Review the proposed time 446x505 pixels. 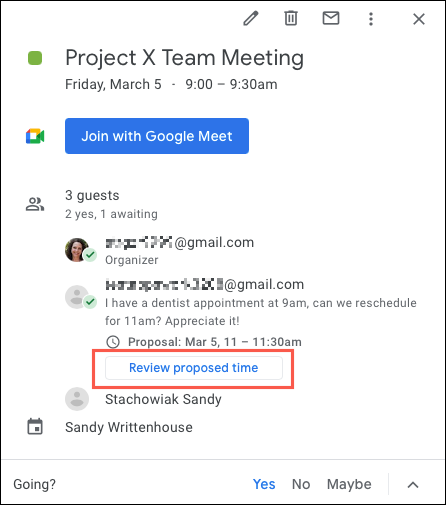[x=194, y=368]
